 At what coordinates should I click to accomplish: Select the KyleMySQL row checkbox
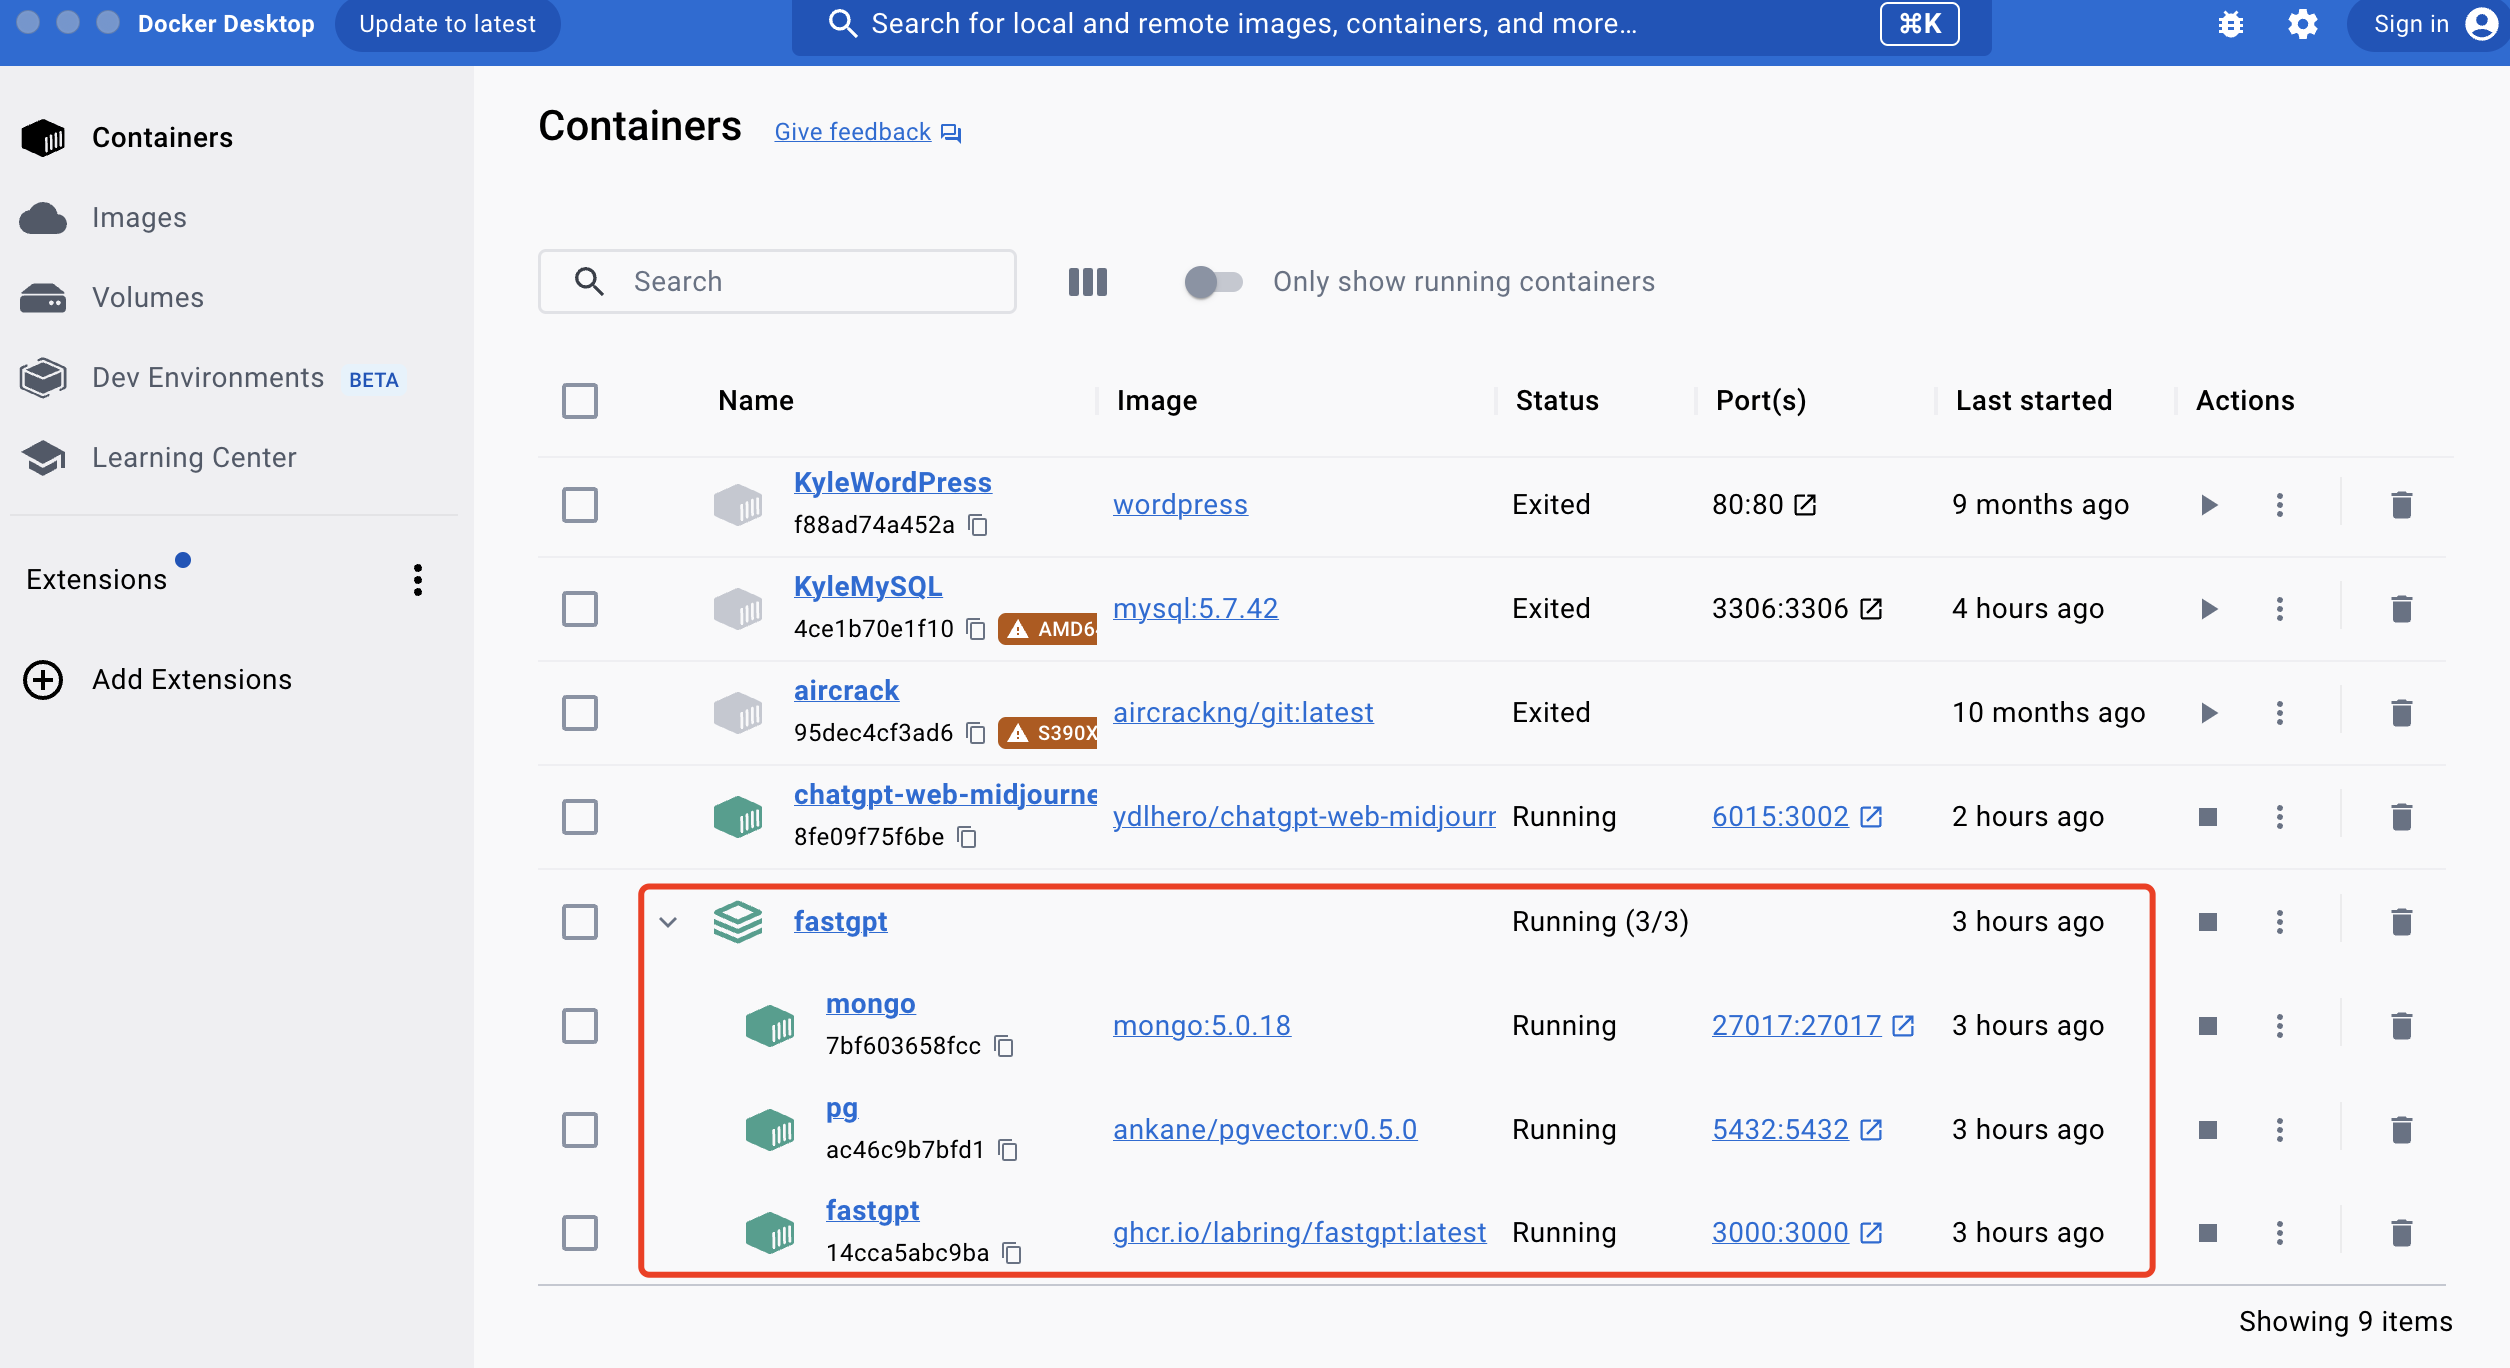[x=580, y=609]
